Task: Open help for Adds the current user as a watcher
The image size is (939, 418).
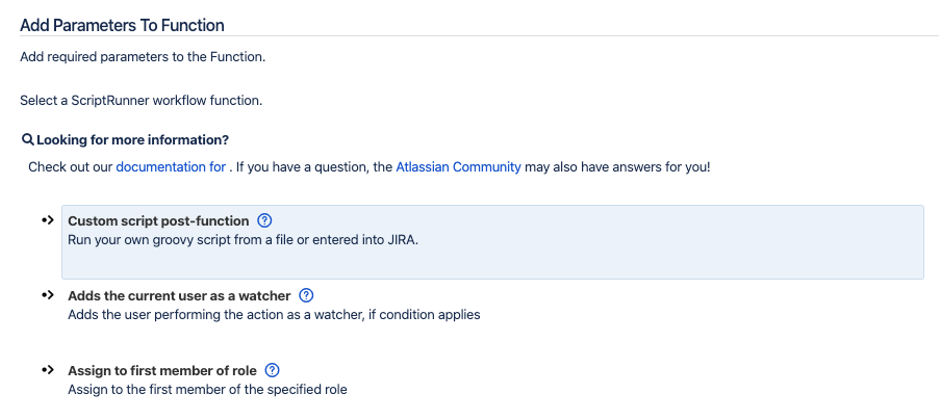Action: 306,296
